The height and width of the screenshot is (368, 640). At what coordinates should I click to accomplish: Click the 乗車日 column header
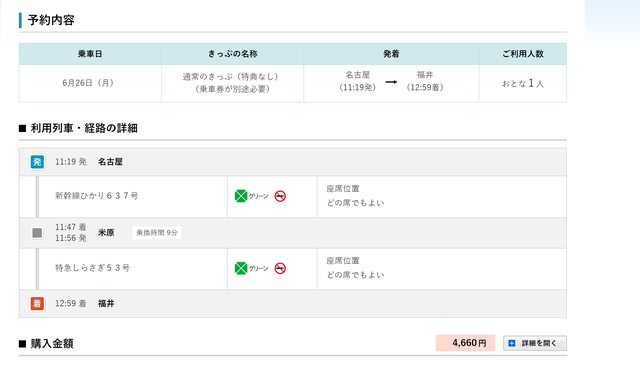[x=90, y=54]
